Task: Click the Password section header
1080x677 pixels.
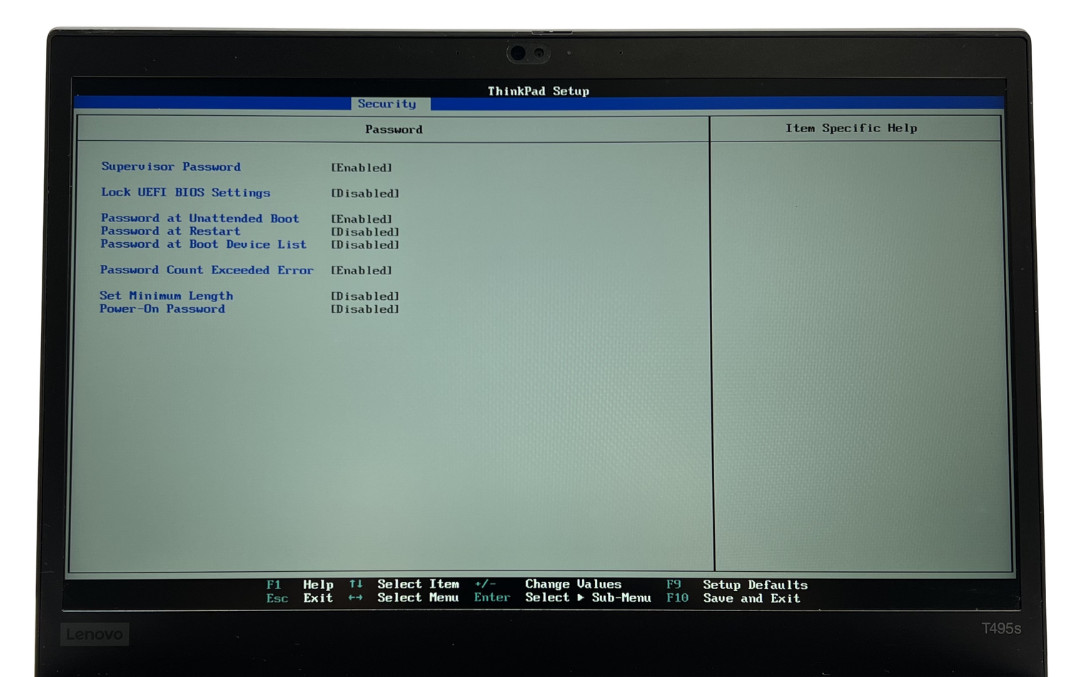Action: (x=393, y=129)
